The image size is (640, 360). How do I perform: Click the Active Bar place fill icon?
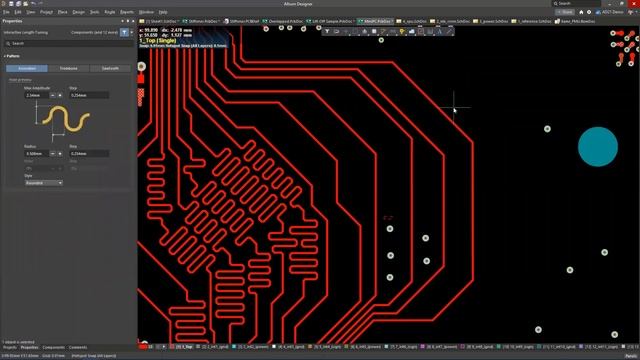tap(421, 31)
